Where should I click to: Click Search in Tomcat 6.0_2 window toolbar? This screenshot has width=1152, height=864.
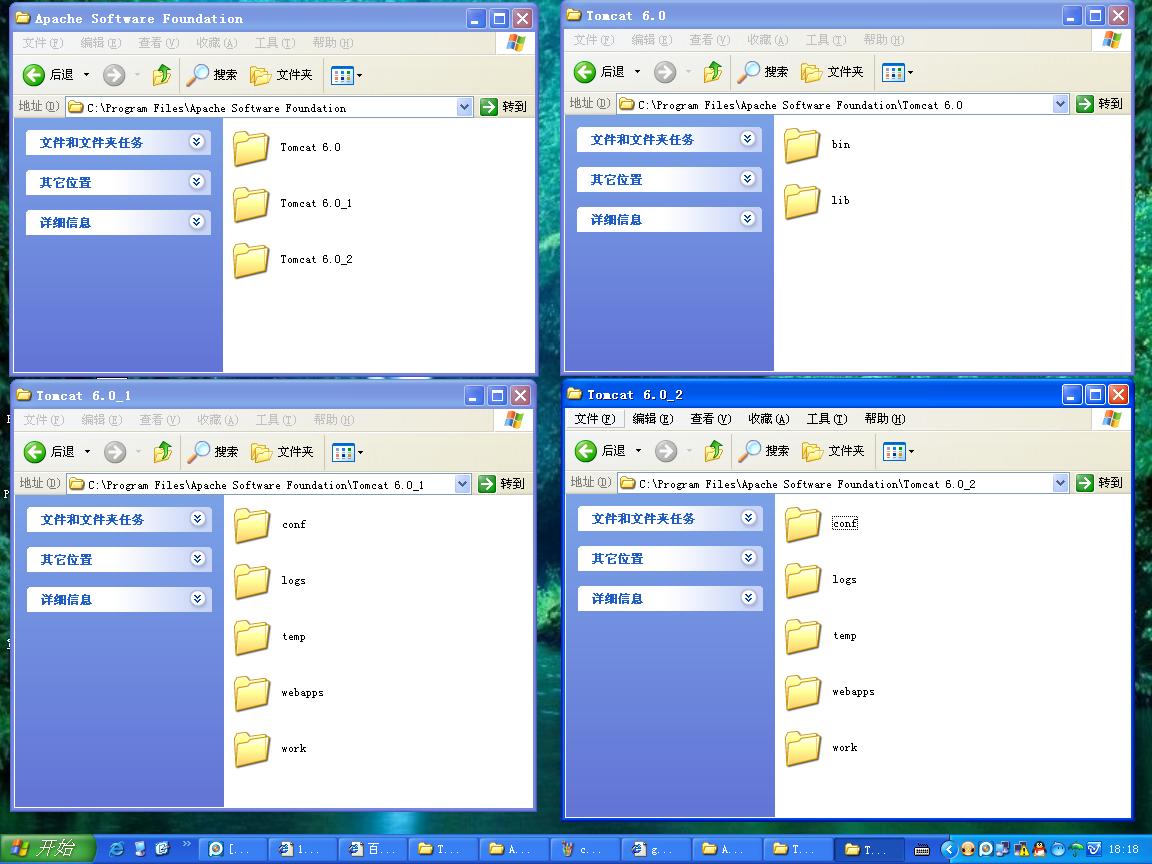point(763,450)
